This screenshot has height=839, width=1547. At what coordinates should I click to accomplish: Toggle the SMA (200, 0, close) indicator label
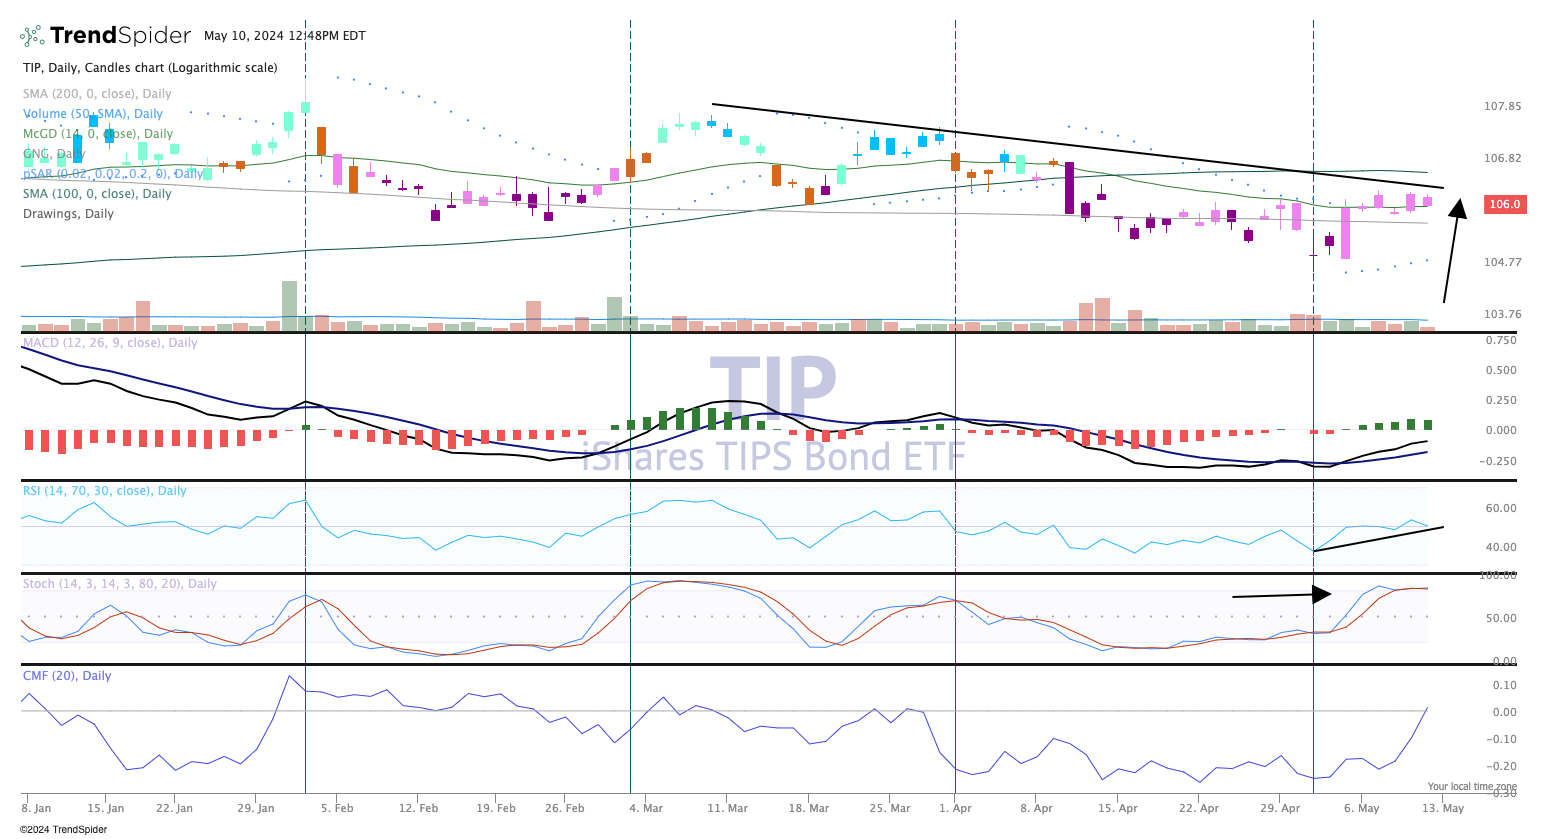[97, 94]
